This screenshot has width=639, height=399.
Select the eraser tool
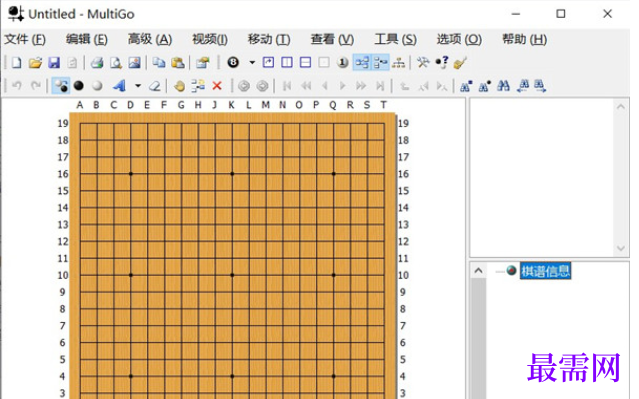coord(154,86)
